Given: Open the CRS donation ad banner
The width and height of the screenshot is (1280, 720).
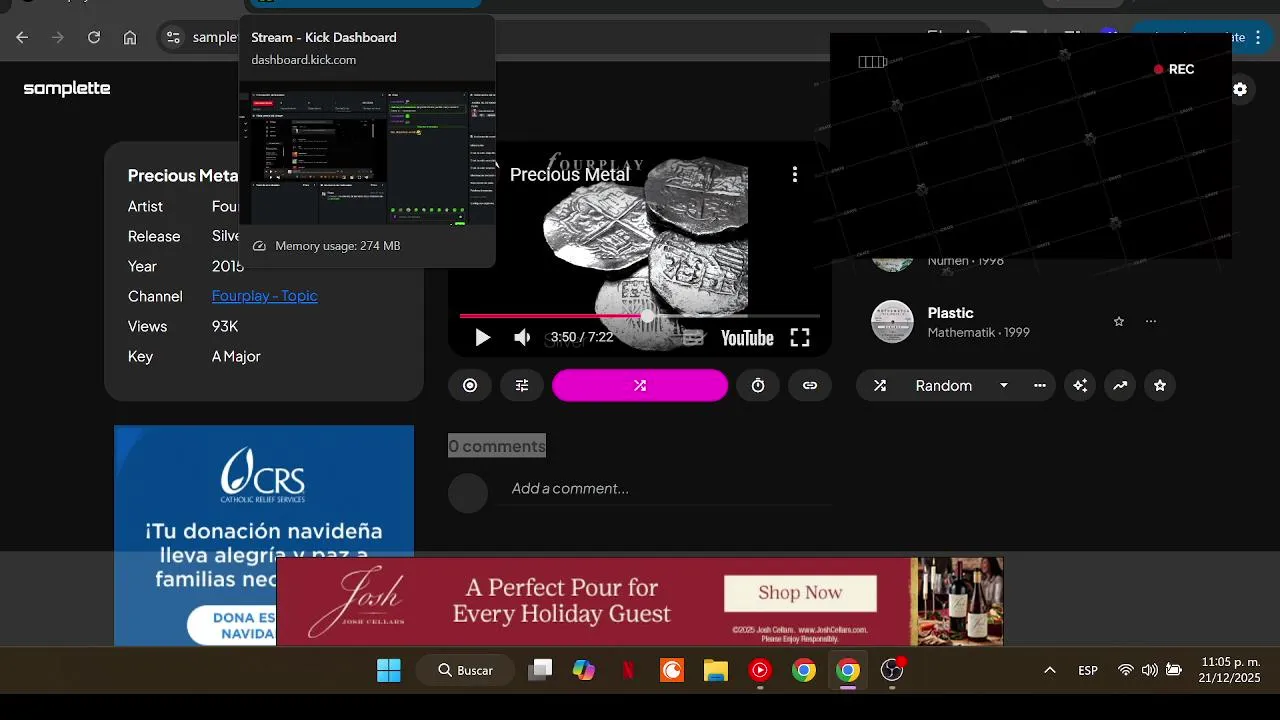Looking at the screenshot, I should tap(264, 535).
